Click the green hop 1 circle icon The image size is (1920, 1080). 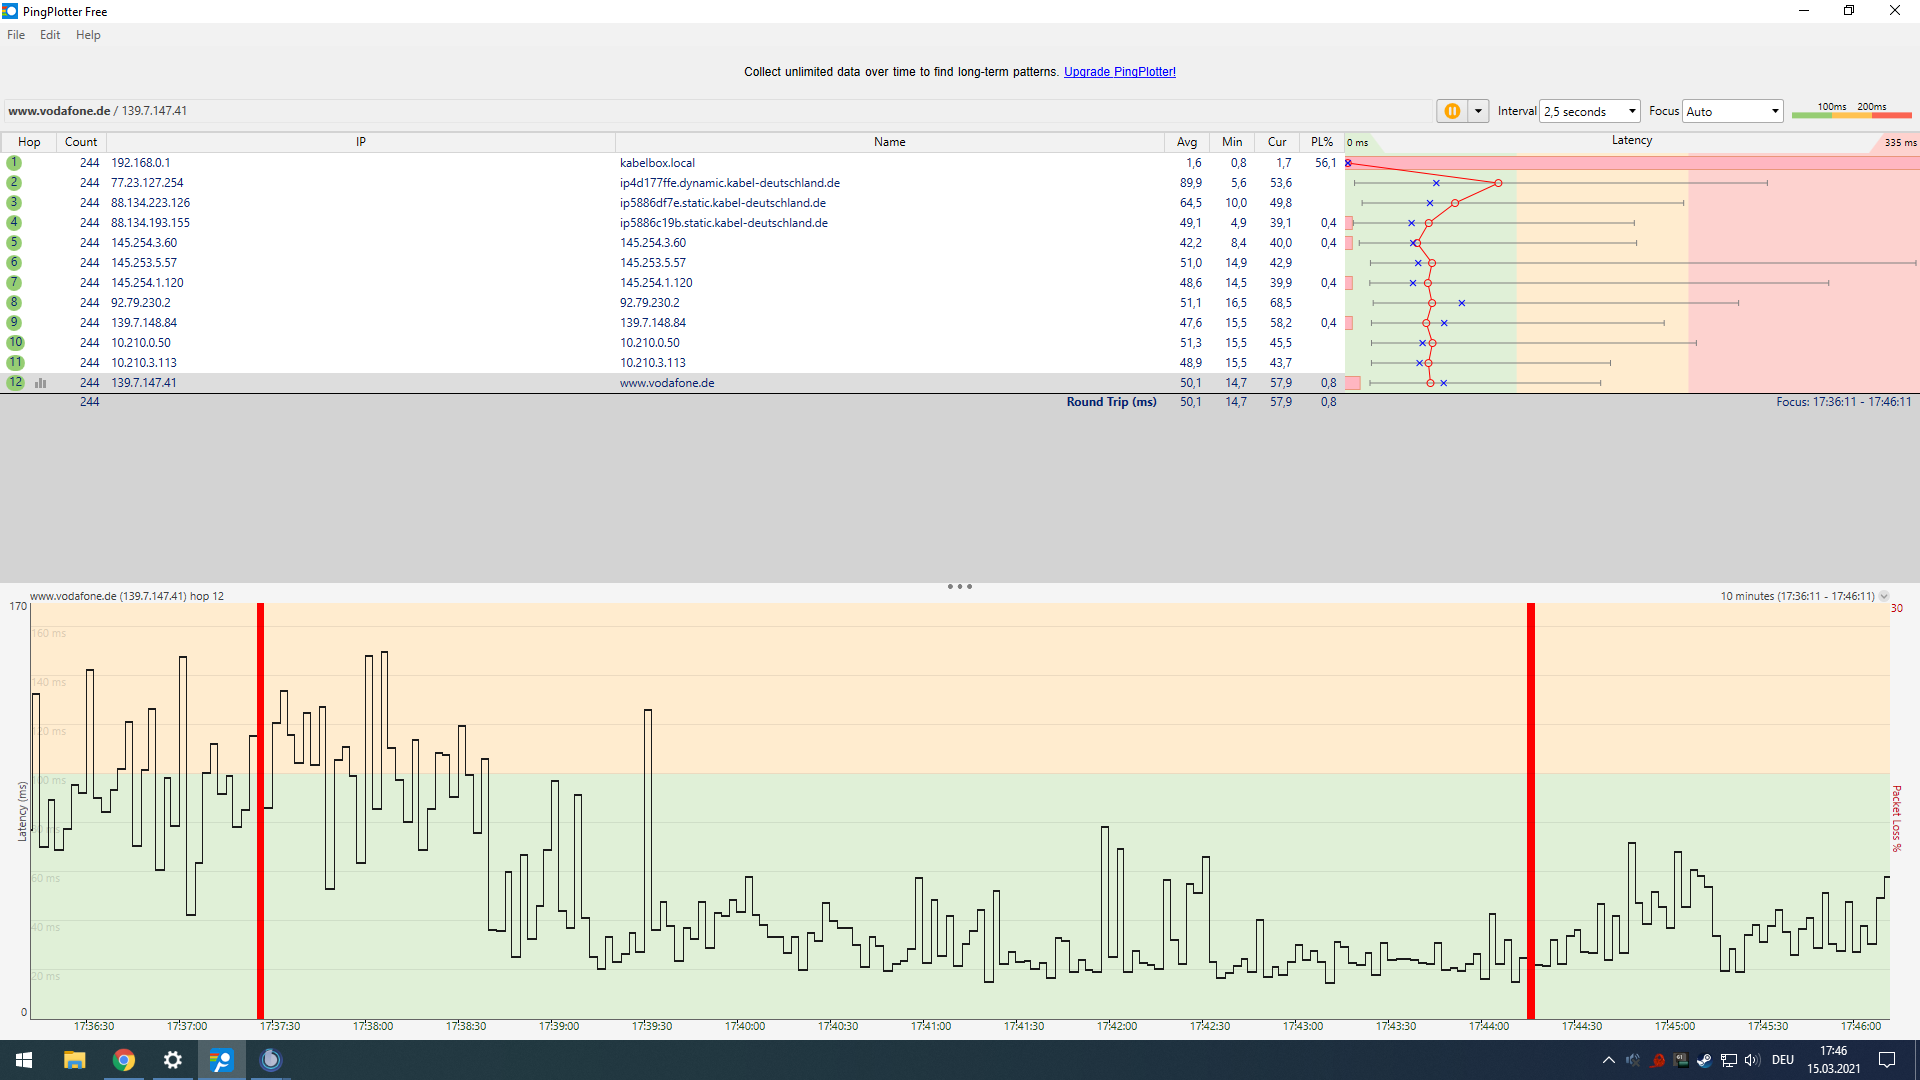14,163
